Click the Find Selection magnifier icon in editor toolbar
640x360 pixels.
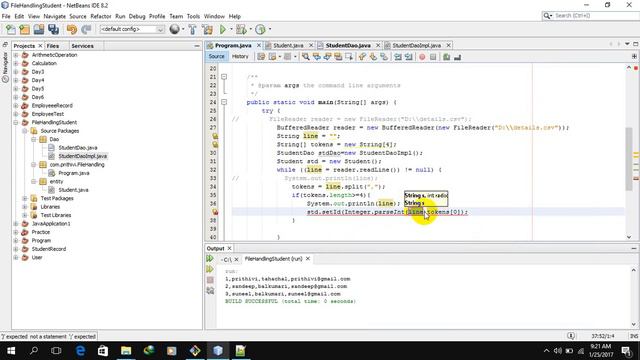(306, 57)
